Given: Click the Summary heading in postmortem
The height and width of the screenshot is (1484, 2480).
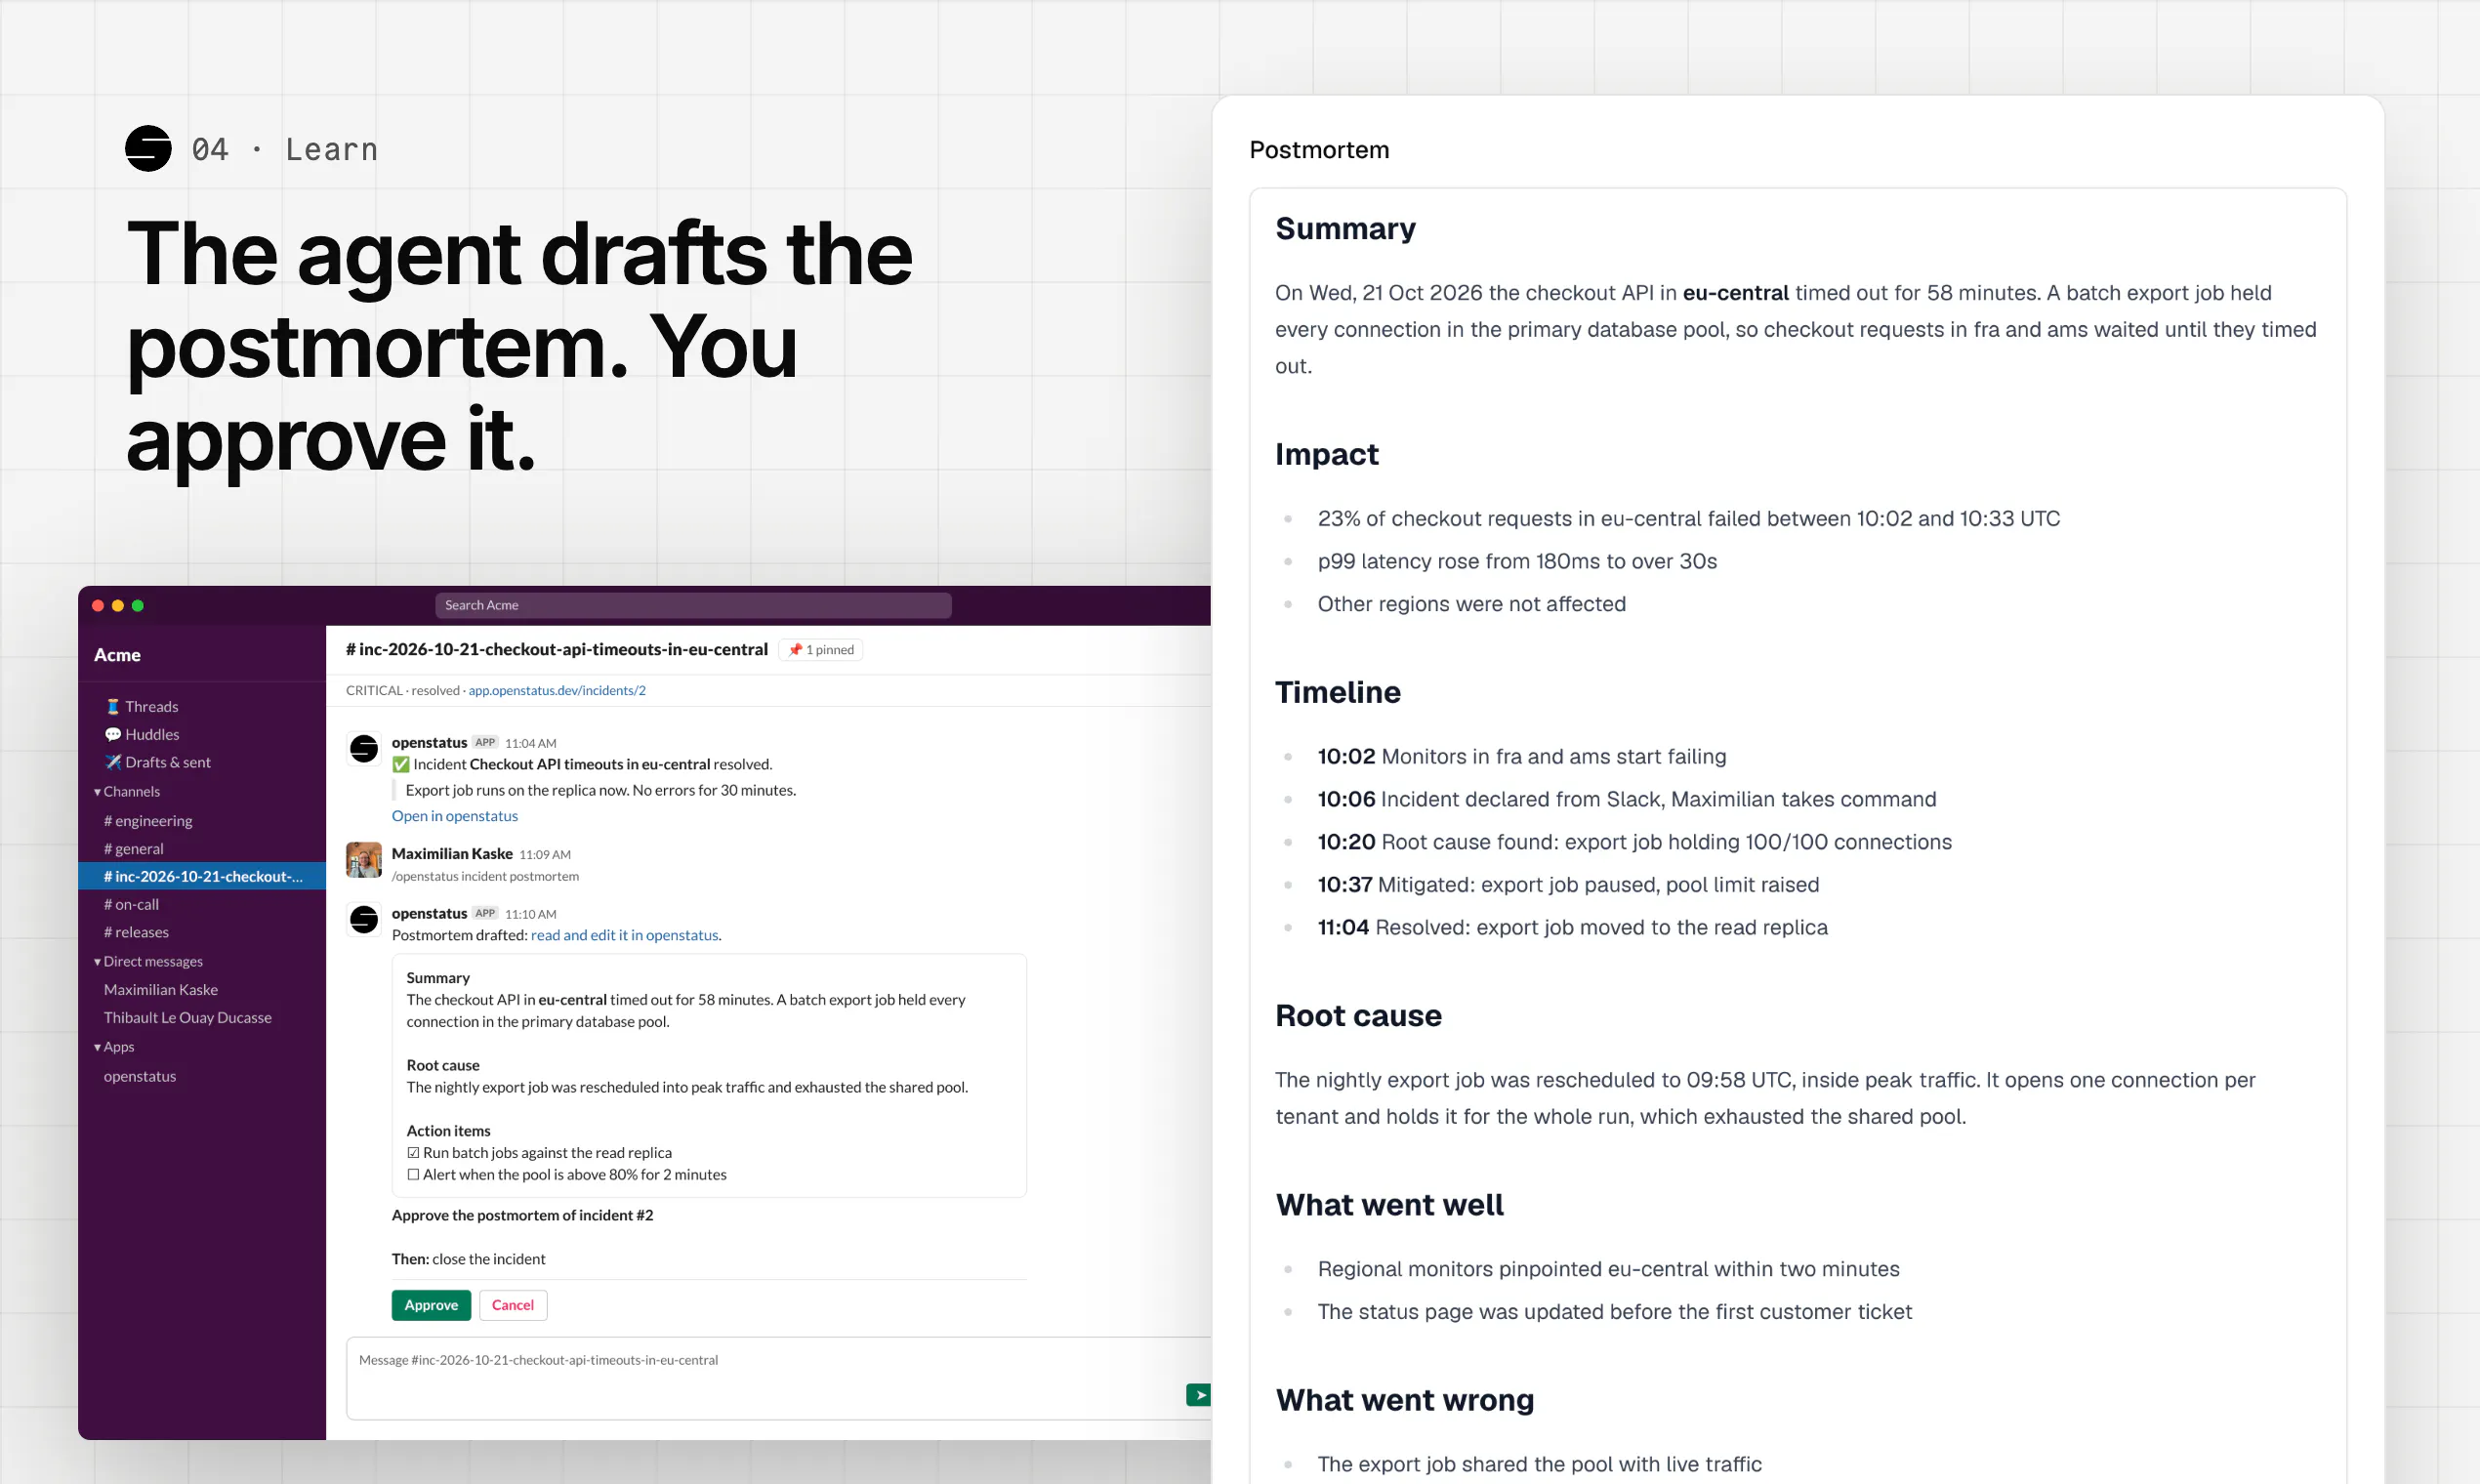Looking at the screenshot, I should click(1345, 229).
